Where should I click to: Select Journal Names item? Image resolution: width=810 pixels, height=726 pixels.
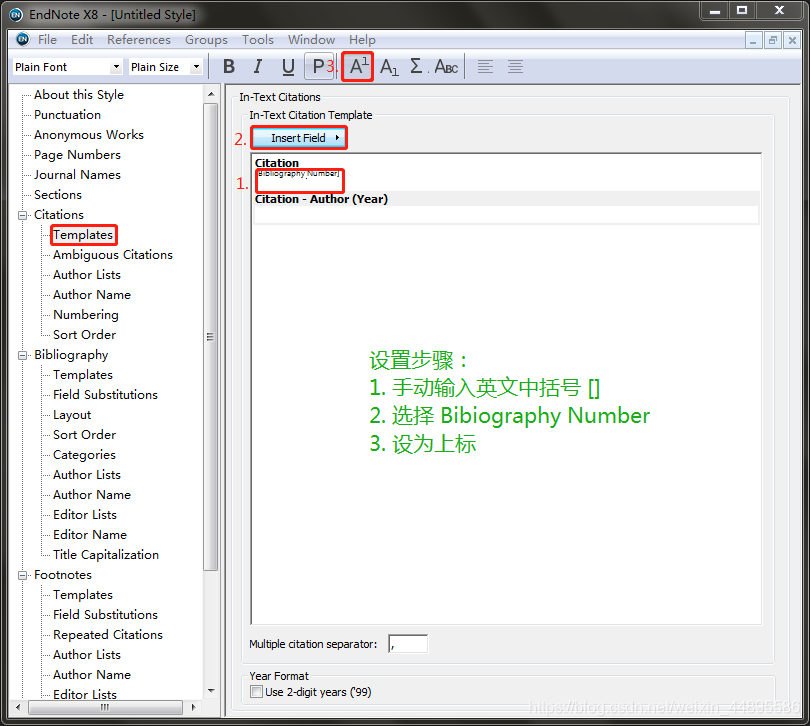(x=77, y=175)
